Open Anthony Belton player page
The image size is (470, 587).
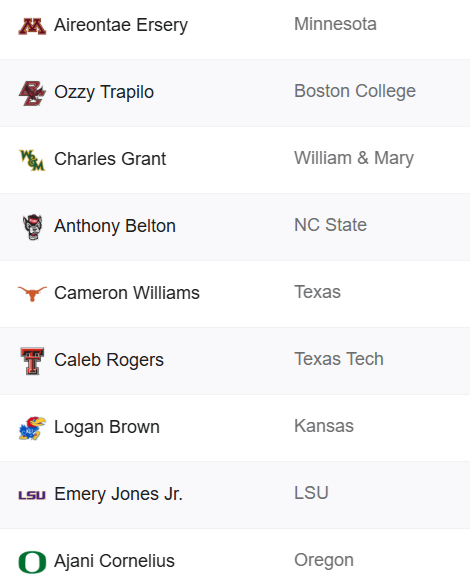click(x=115, y=226)
